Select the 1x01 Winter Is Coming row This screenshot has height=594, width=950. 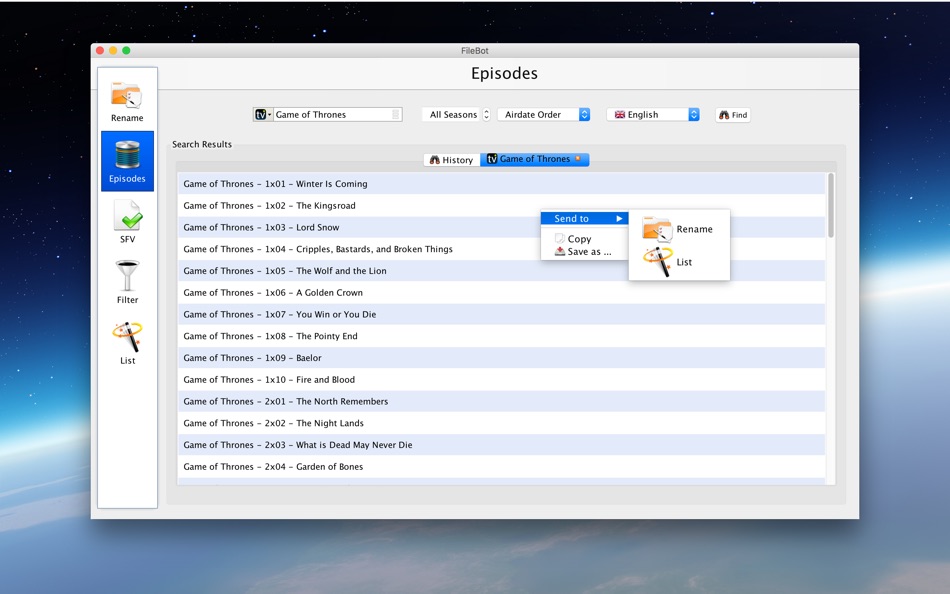(x=502, y=184)
